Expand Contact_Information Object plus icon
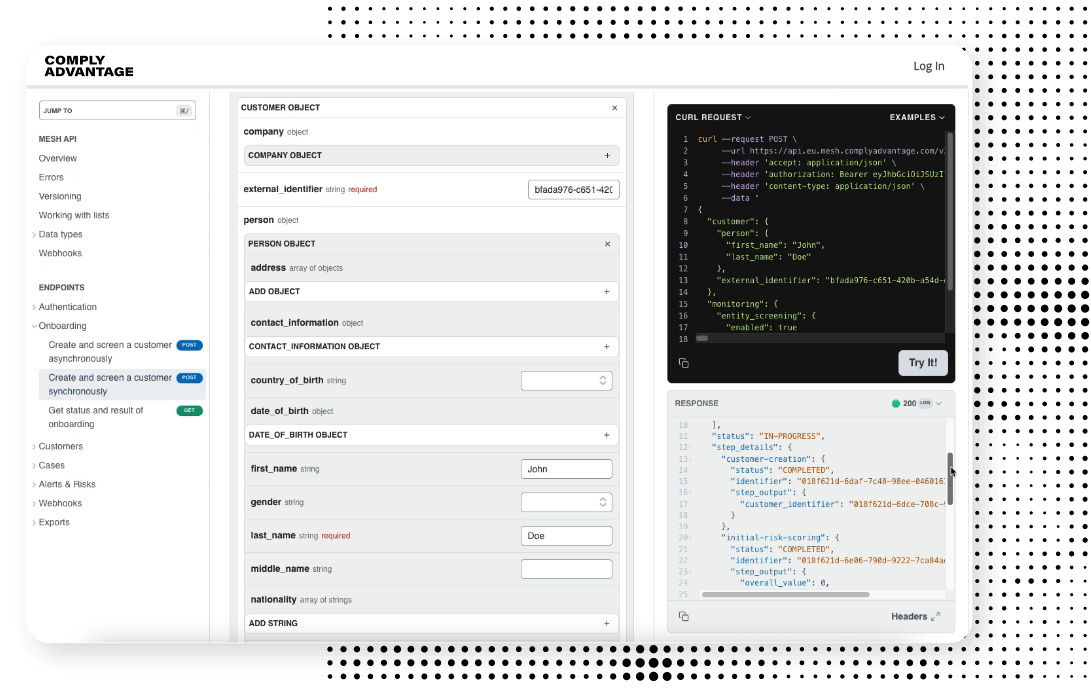The height and width of the screenshot is (695, 1091). 607,346
